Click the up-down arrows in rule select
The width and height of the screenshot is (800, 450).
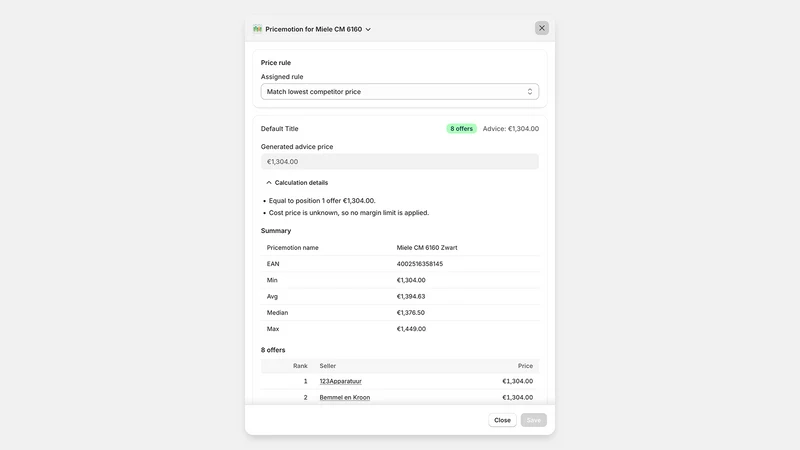[530, 92]
